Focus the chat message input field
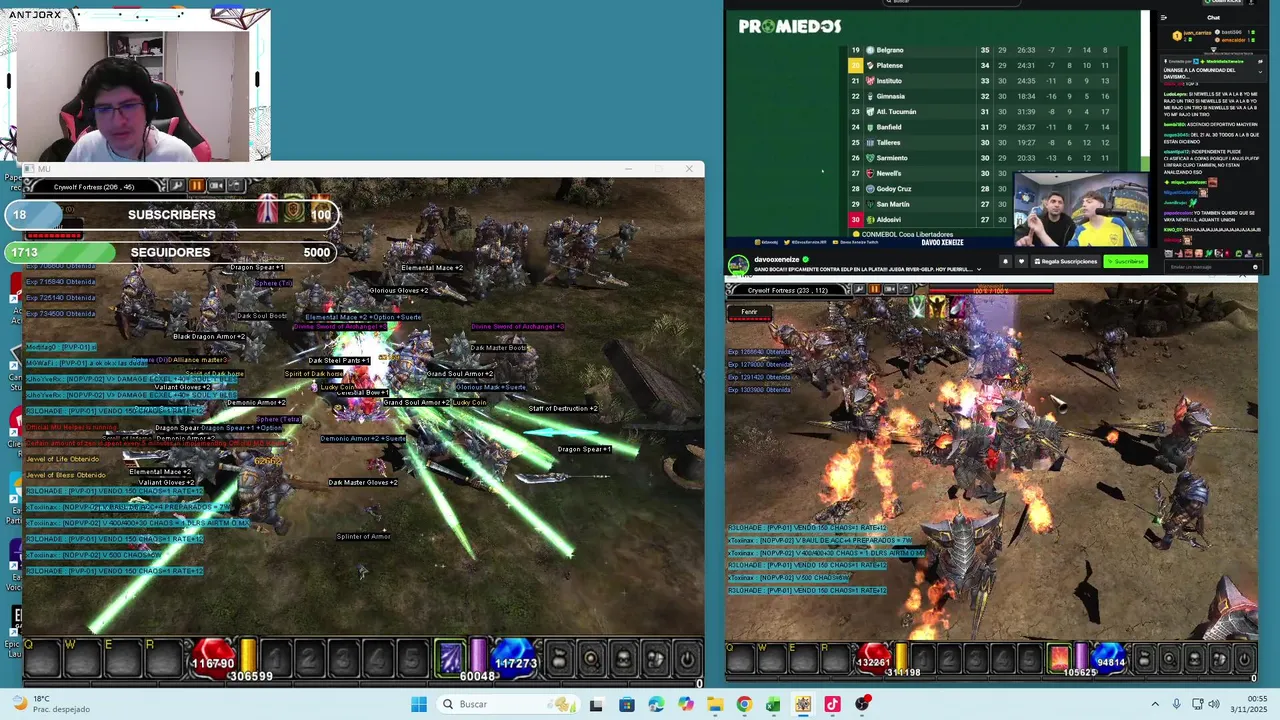Viewport: 1280px width, 720px height. click(x=1214, y=267)
